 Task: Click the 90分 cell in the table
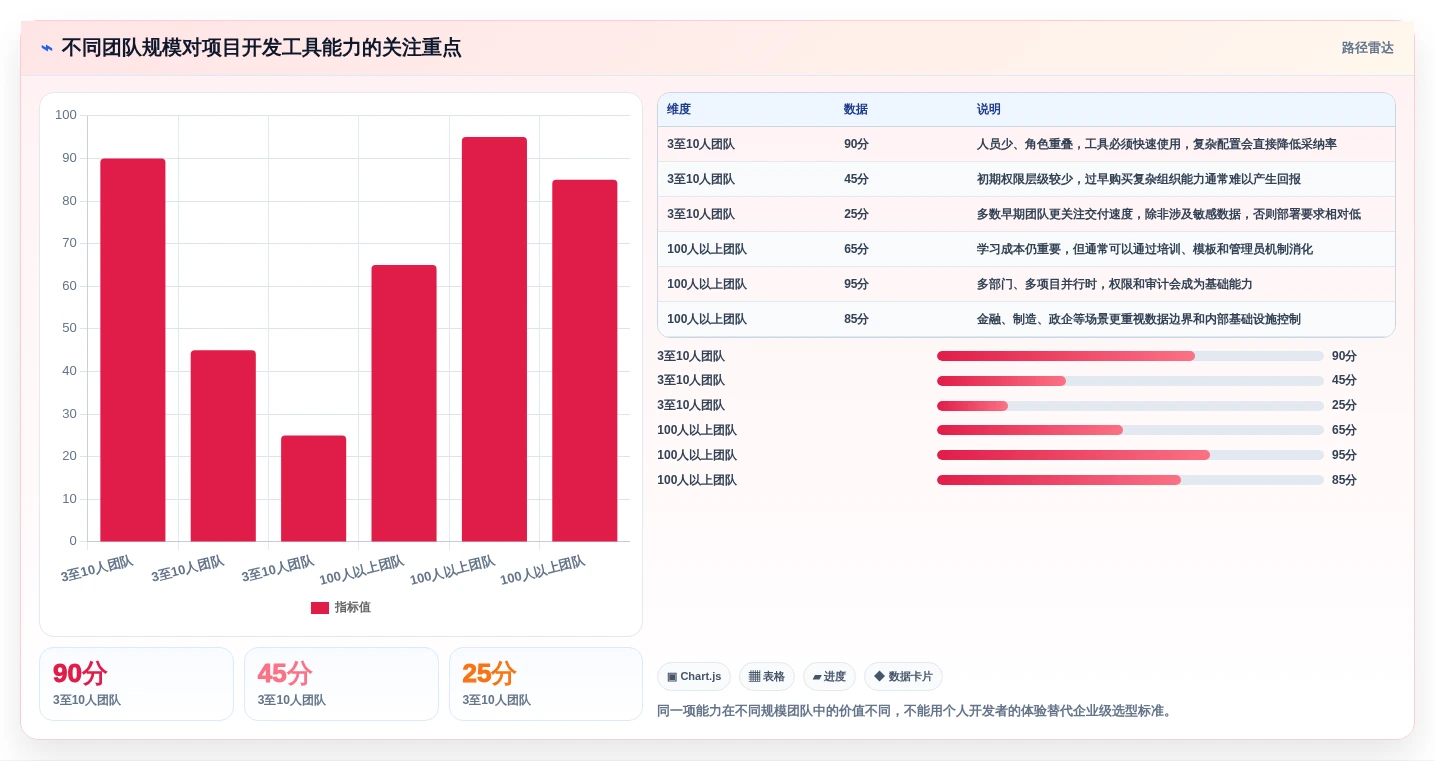856,144
